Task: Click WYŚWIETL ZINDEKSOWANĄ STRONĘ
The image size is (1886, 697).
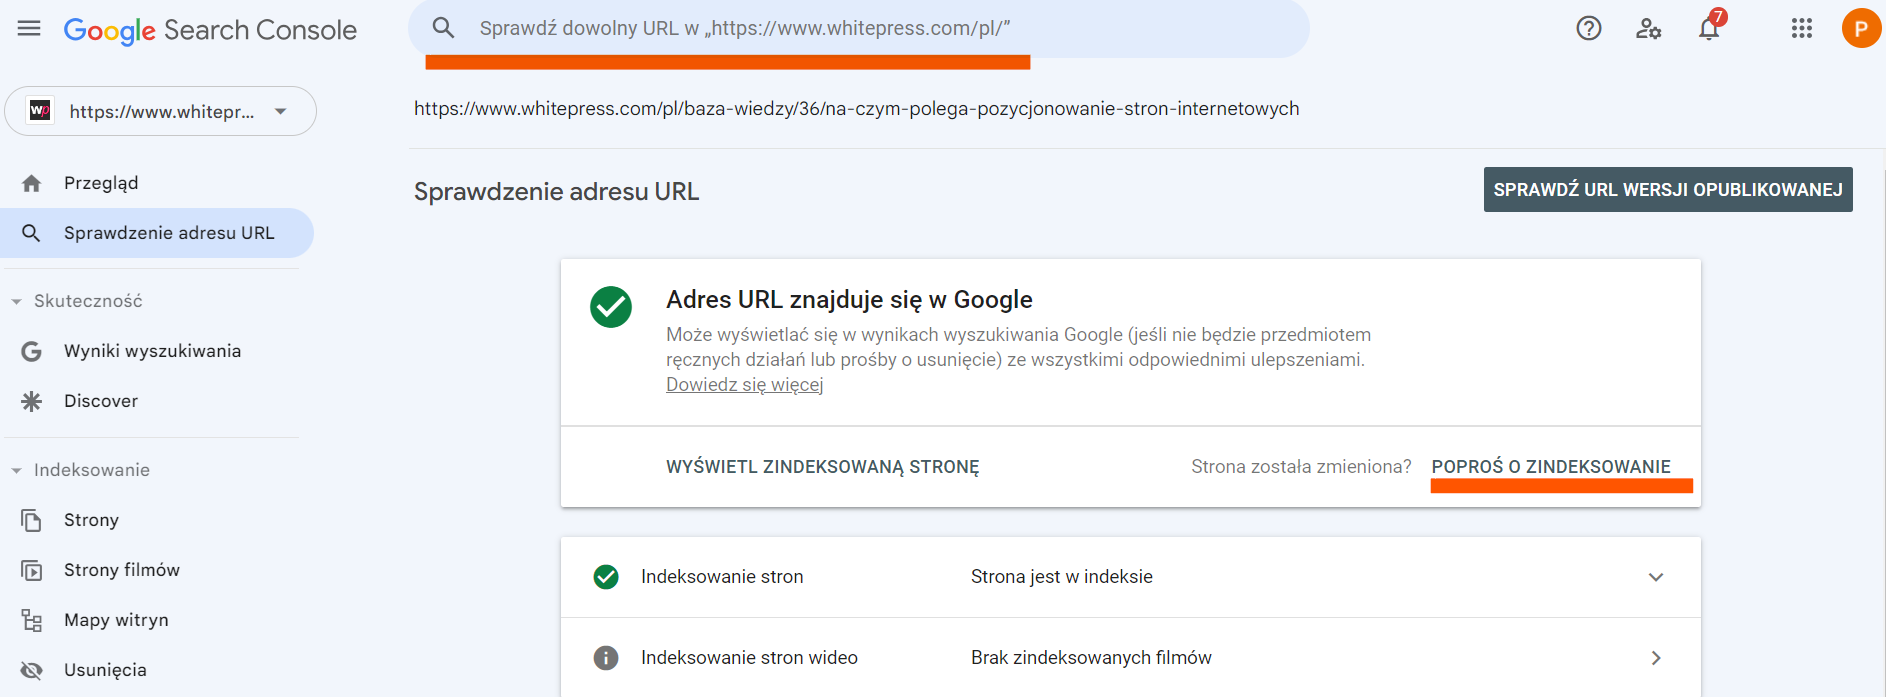Action: pyautogui.click(x=823, y=467)
